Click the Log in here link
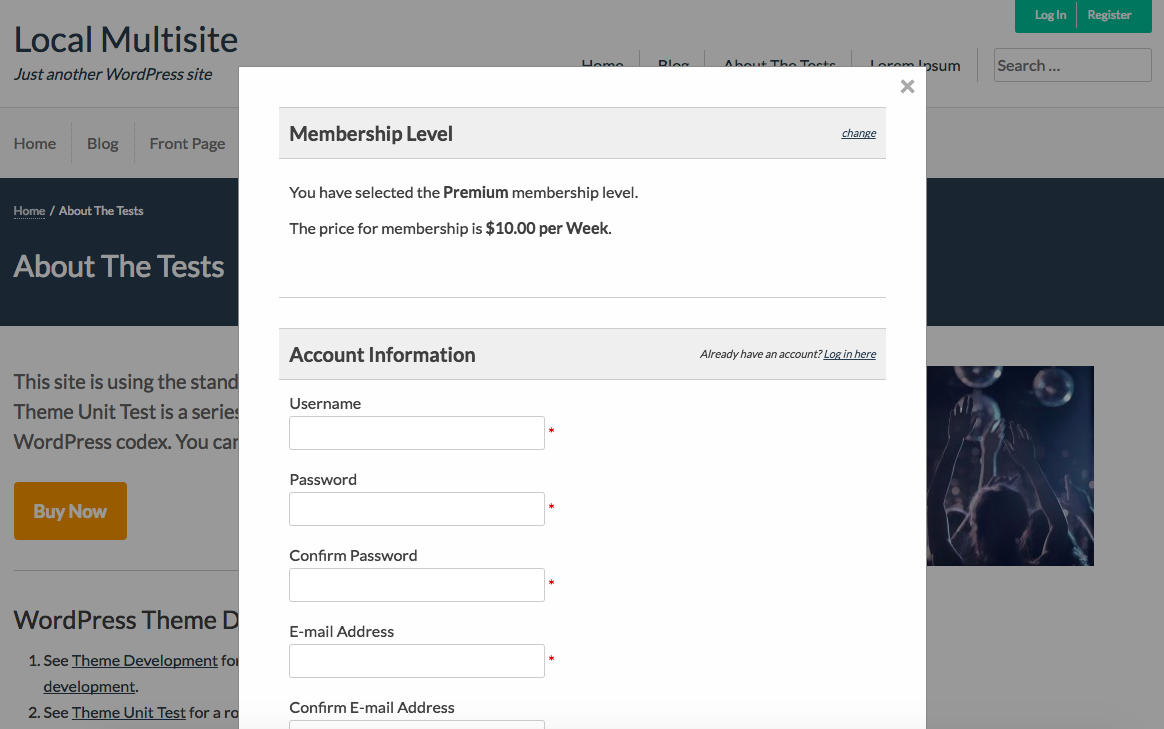Screen dimensions: 1164x729 (x=849, y=353)
